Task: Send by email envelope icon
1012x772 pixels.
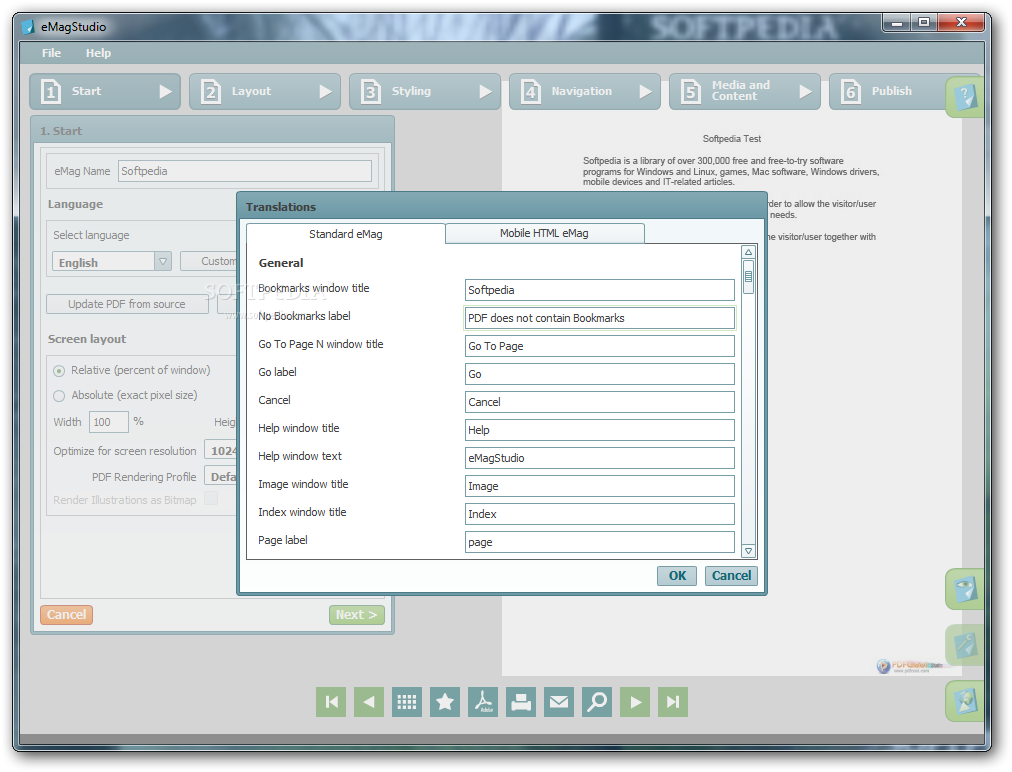Action: [559, 702]
